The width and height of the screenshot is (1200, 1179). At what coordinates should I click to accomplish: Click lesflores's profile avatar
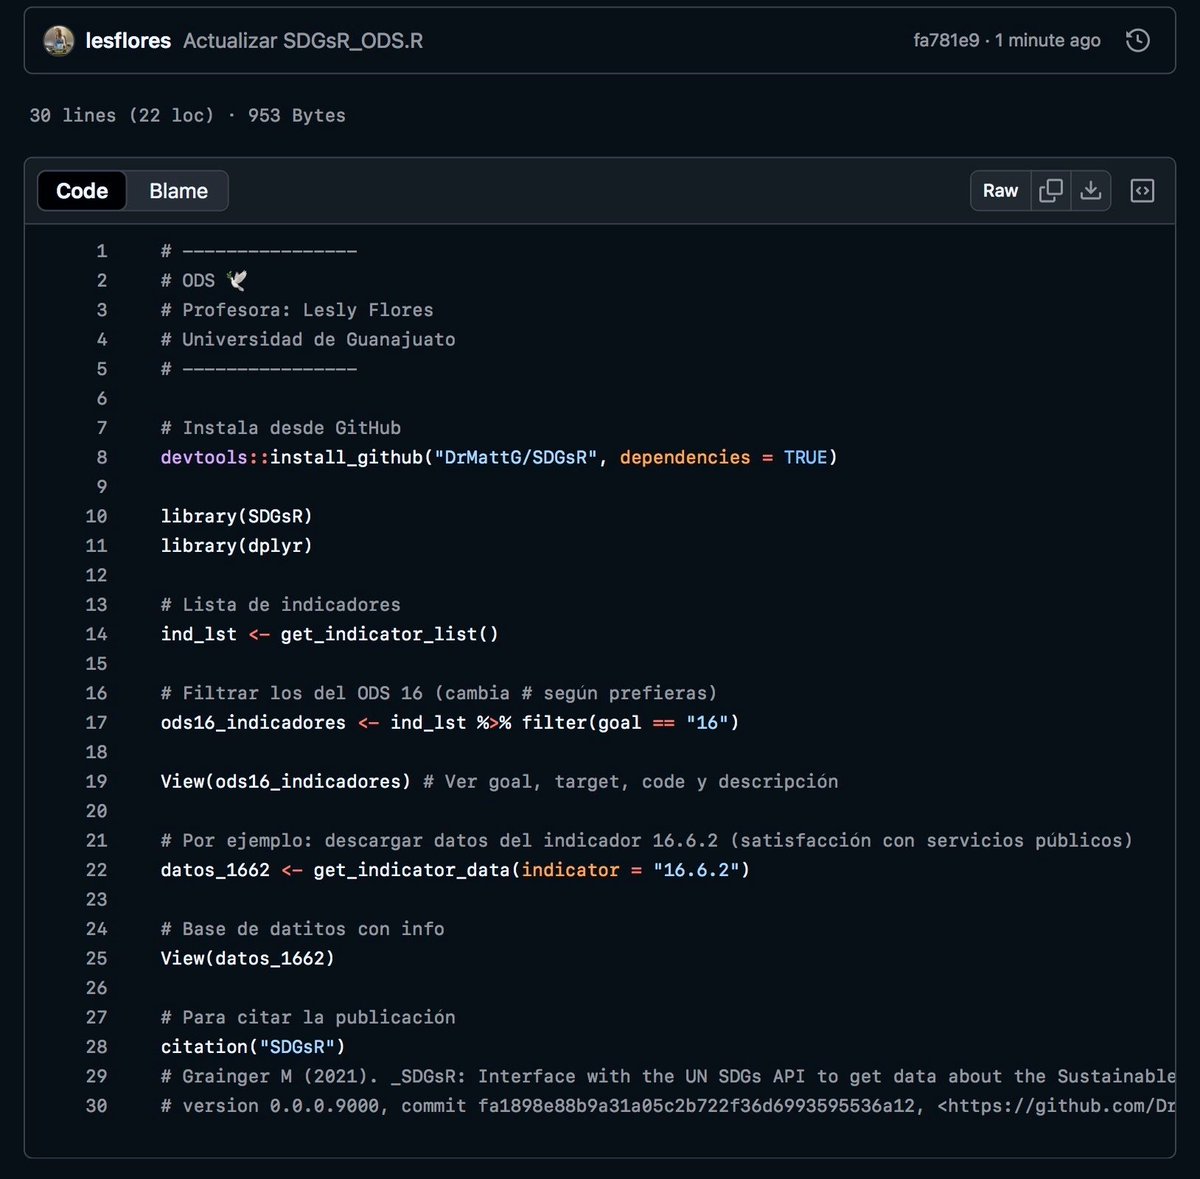pyautogui.click(x=58, y=41)
